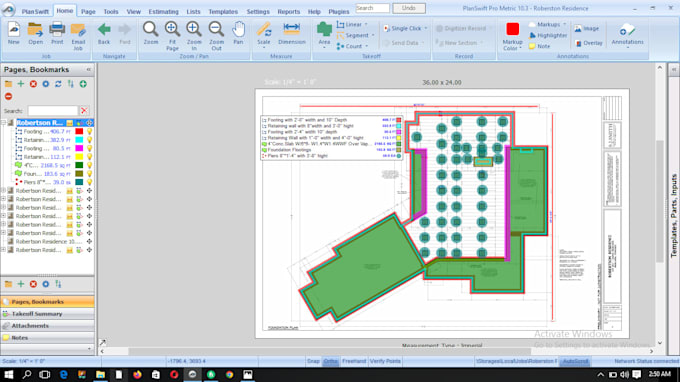Clear the Pages search with red X
680x382 pixels.
coord(84,111)
